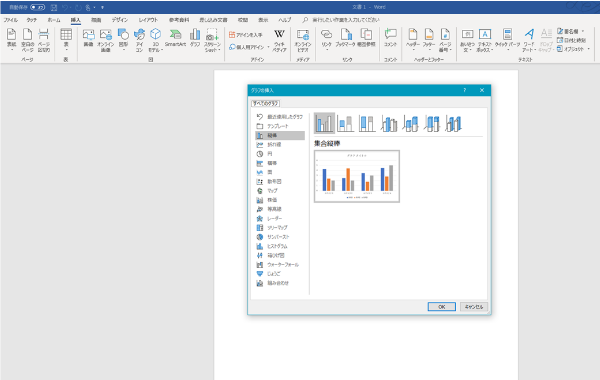Open the すべてのグラフ tab in the dialog
600x380 pixels.
(266, 103)
